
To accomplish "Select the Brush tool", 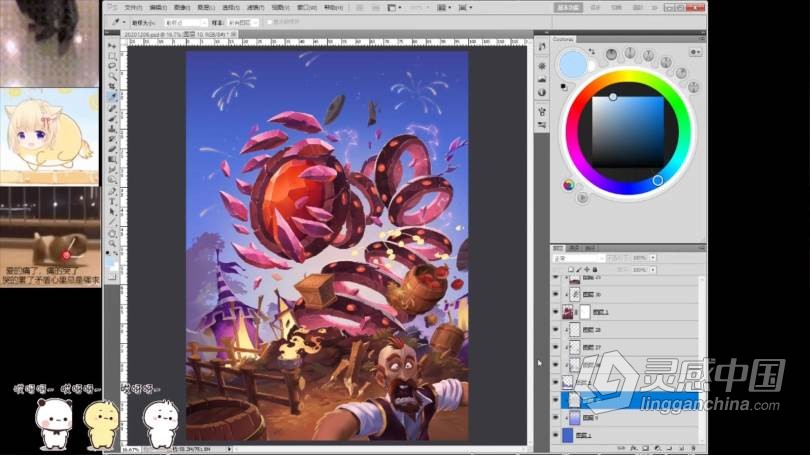I will (x=112, y=118).
